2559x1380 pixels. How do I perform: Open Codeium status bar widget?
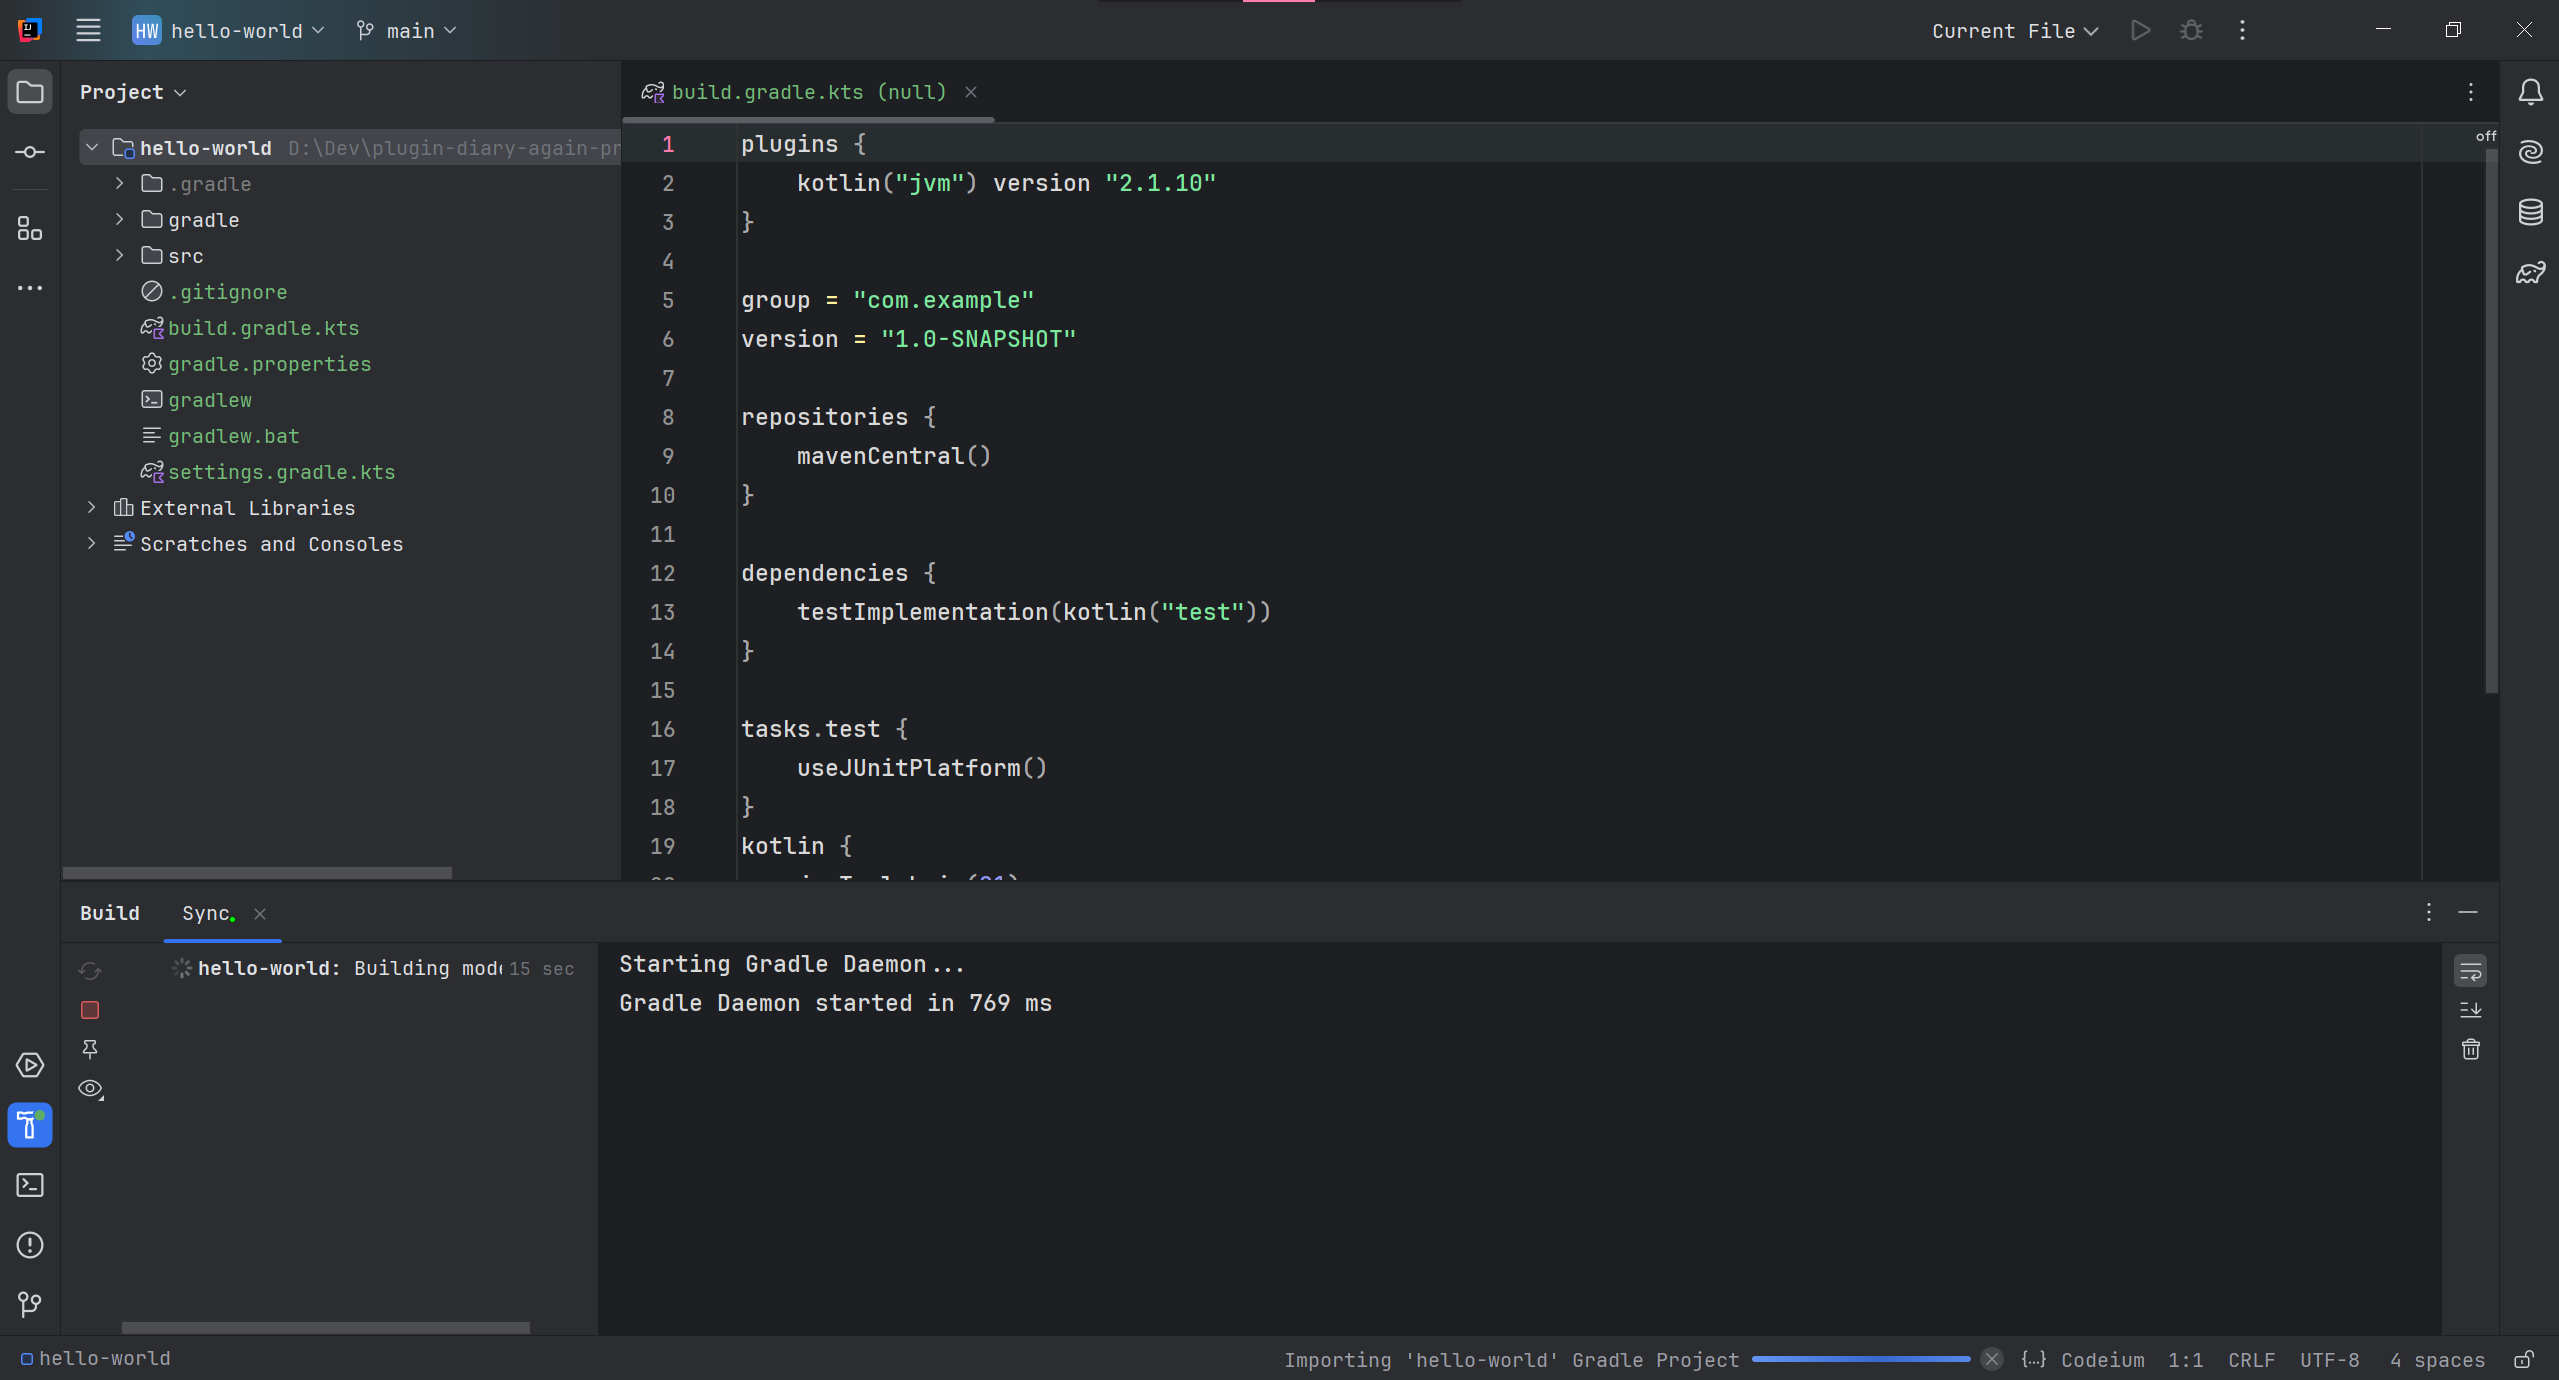click(2102, 1360)
